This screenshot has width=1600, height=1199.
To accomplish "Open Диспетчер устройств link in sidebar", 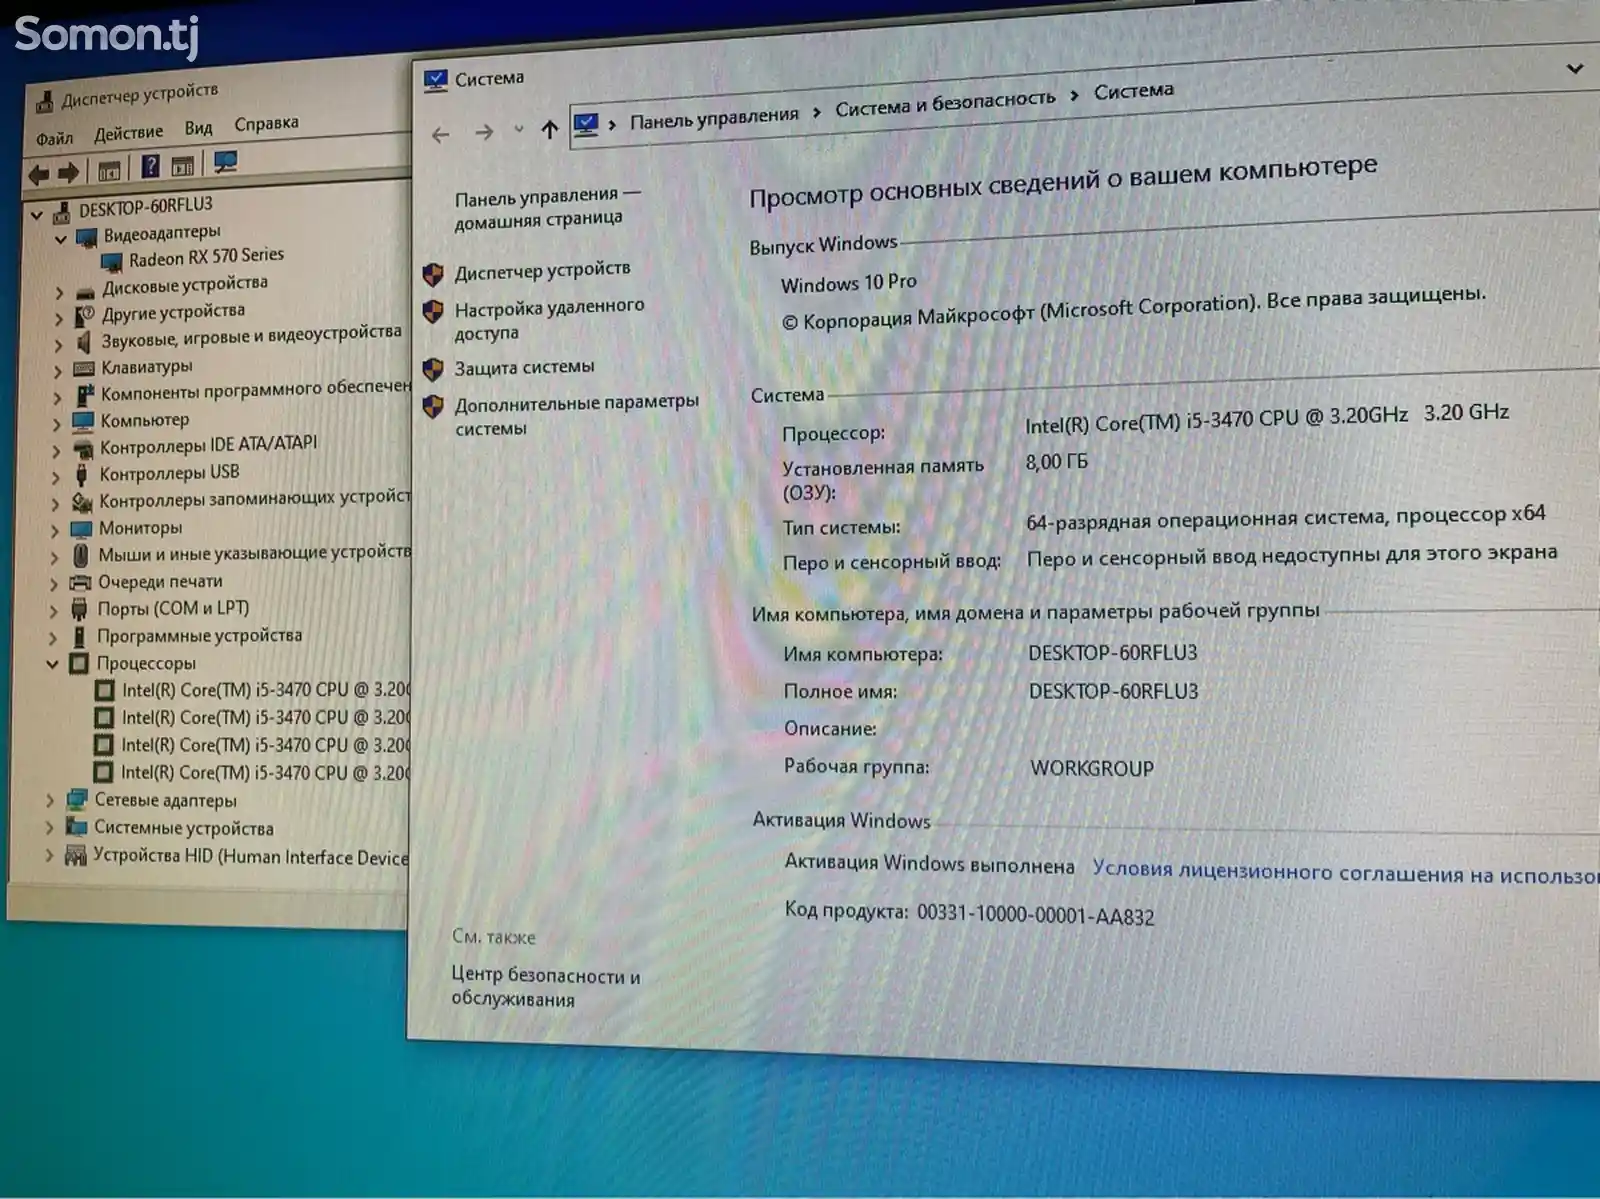I will coord(543,270).
